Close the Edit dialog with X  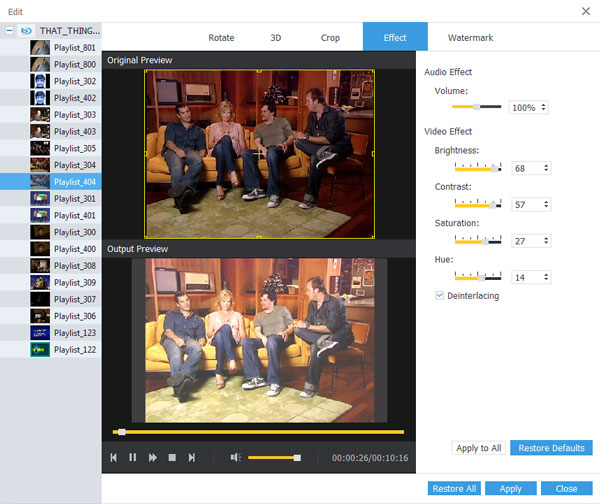coord(586,11)
